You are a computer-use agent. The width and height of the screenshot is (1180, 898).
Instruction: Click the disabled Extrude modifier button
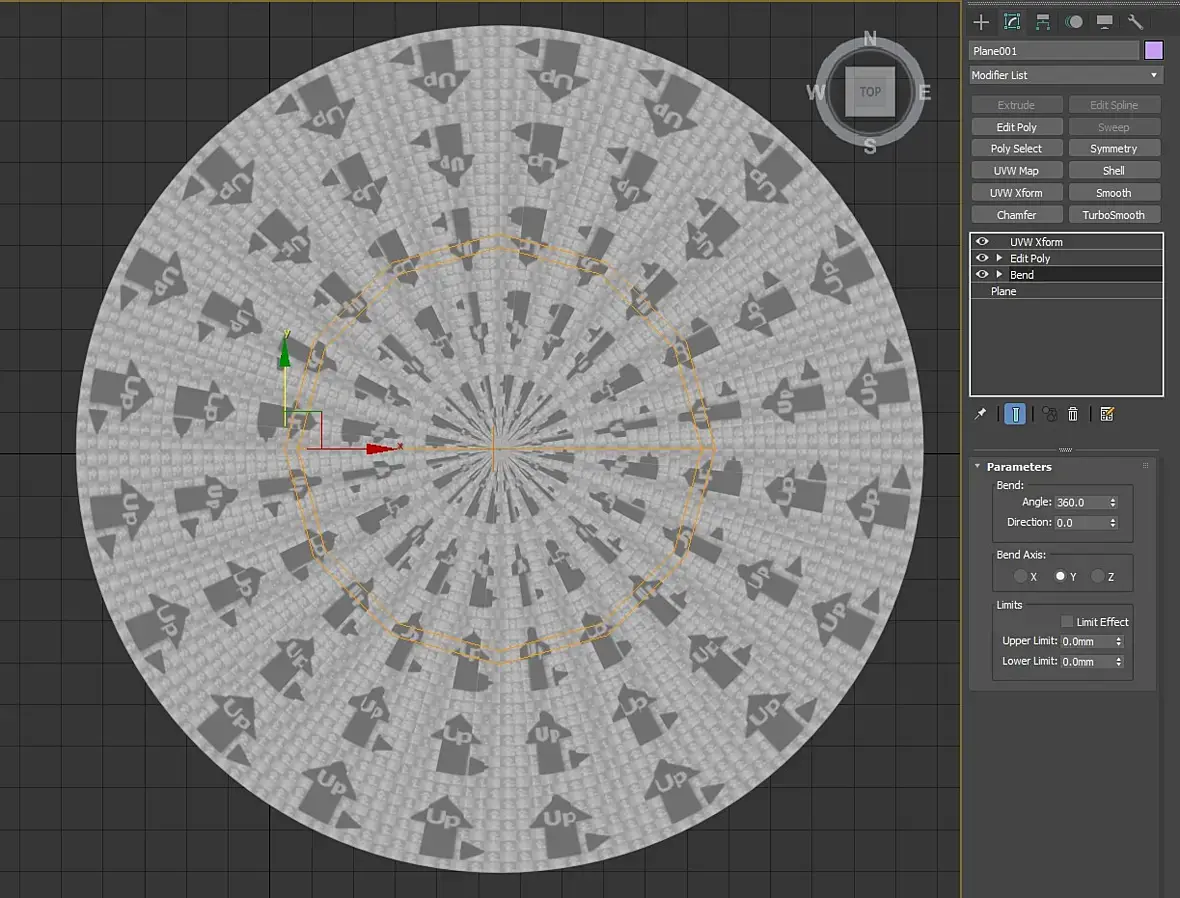(x=1017, y=105)
